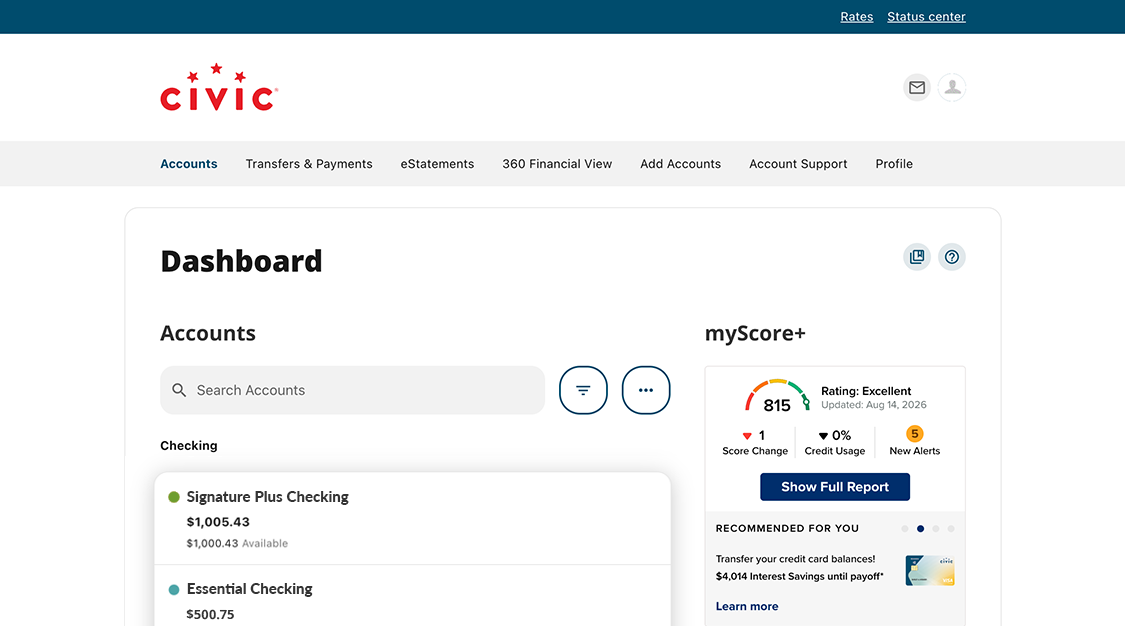Open the dashboard help question icon
1125x626 pixels.
coord(952,257)
